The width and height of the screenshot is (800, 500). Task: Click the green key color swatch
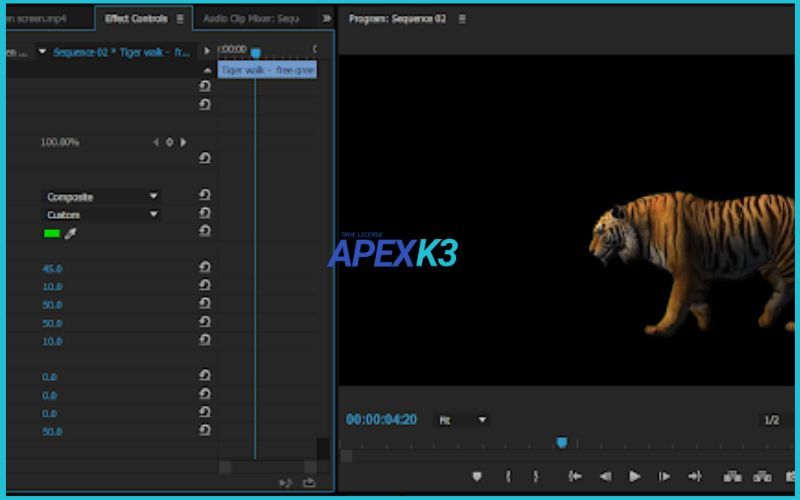pos(51,234)
